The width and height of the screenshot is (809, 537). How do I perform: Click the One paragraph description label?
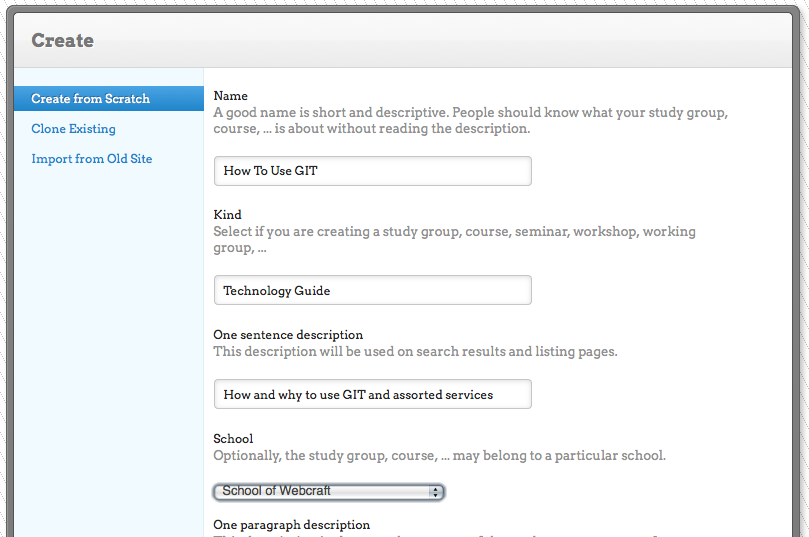pos(291,525)
